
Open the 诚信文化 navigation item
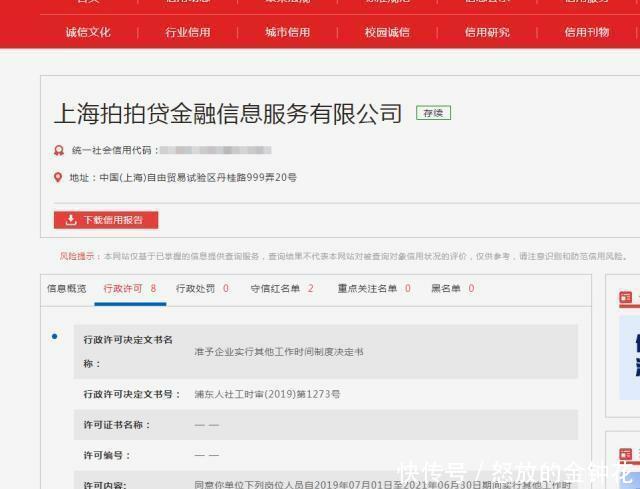pos(88,32)
